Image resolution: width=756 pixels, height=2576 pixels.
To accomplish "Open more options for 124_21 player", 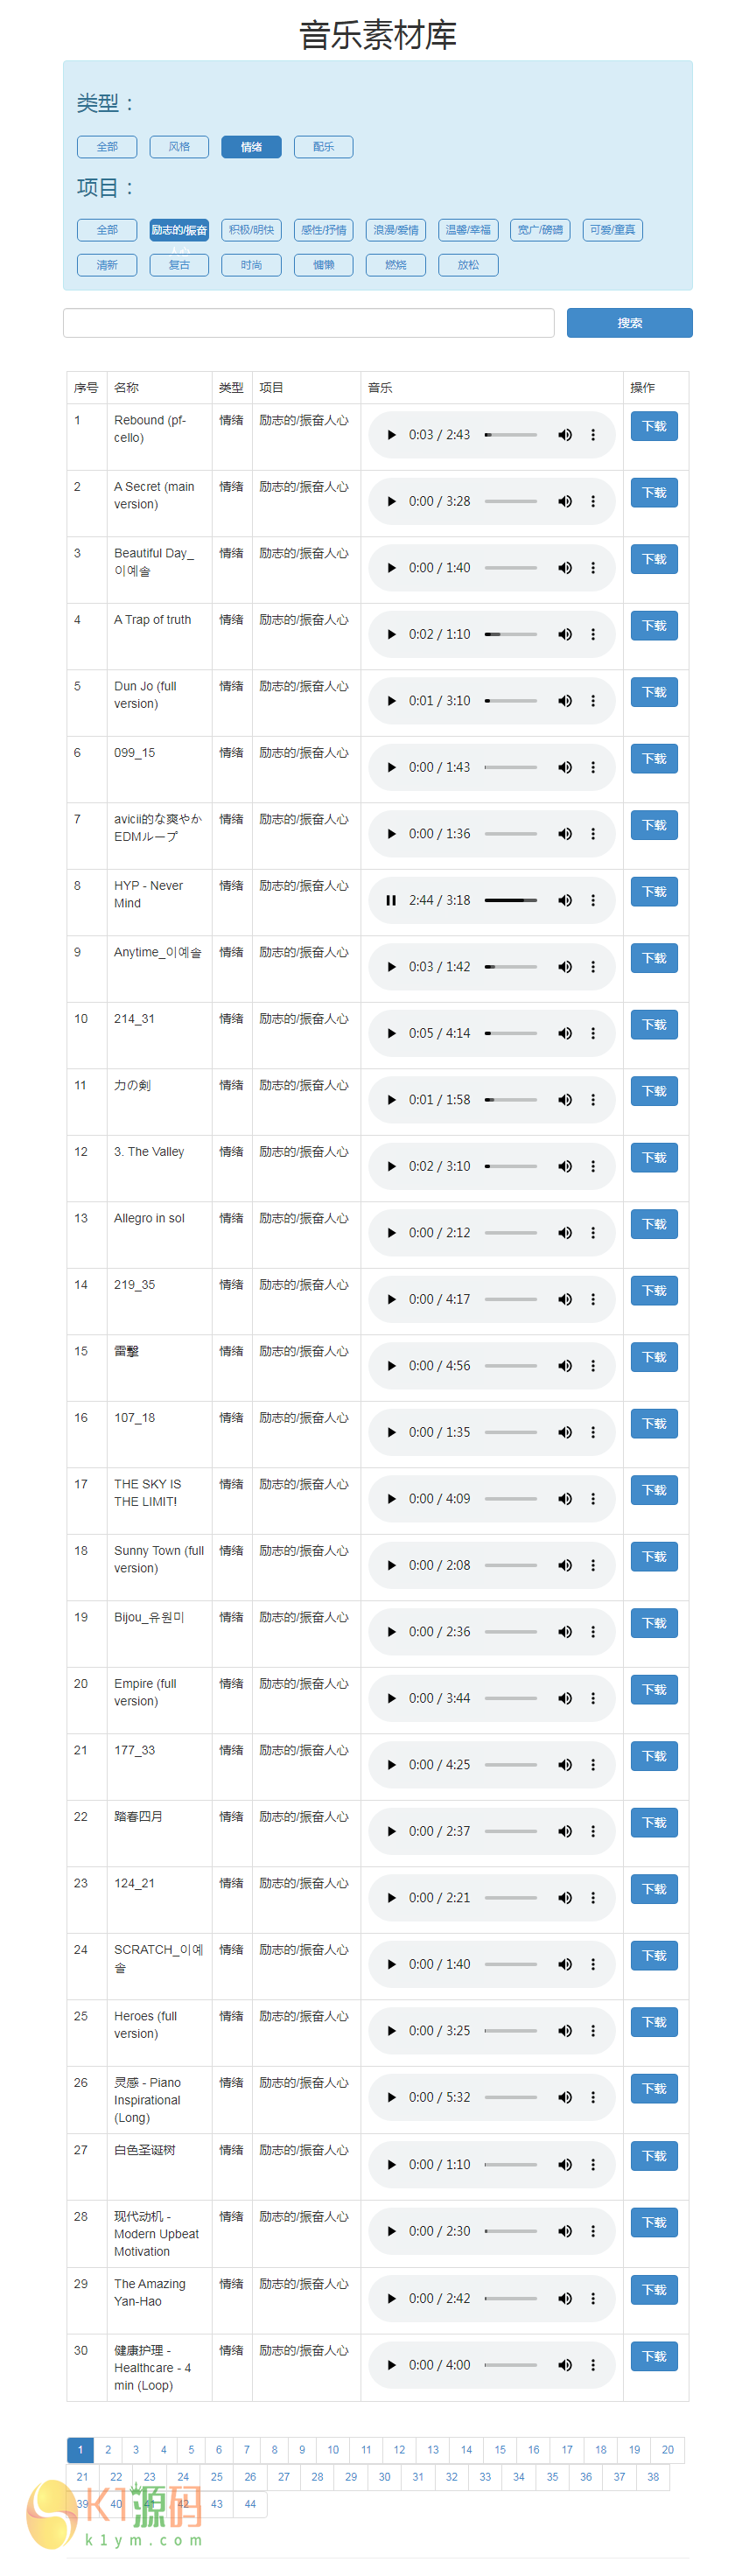I will 593,1898.
